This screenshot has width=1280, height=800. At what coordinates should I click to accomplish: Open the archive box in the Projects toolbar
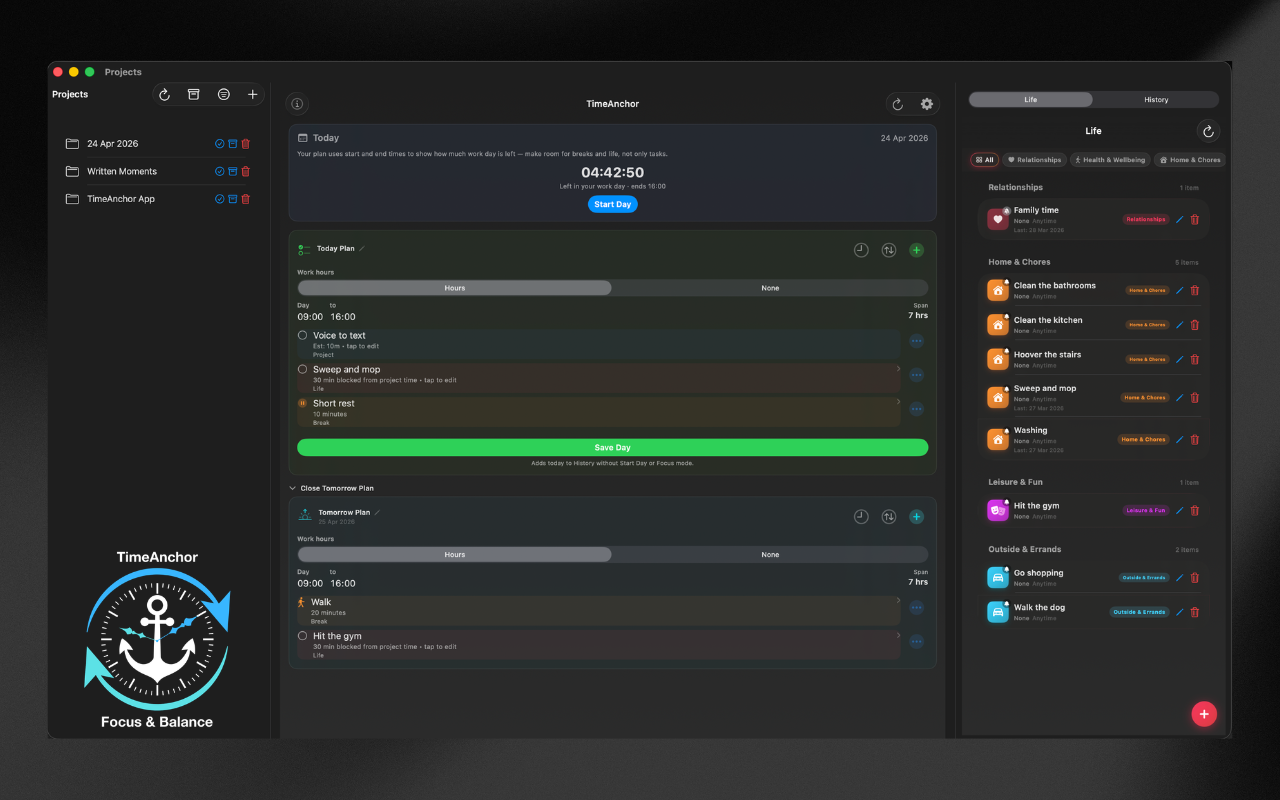[x=194, y=94]
